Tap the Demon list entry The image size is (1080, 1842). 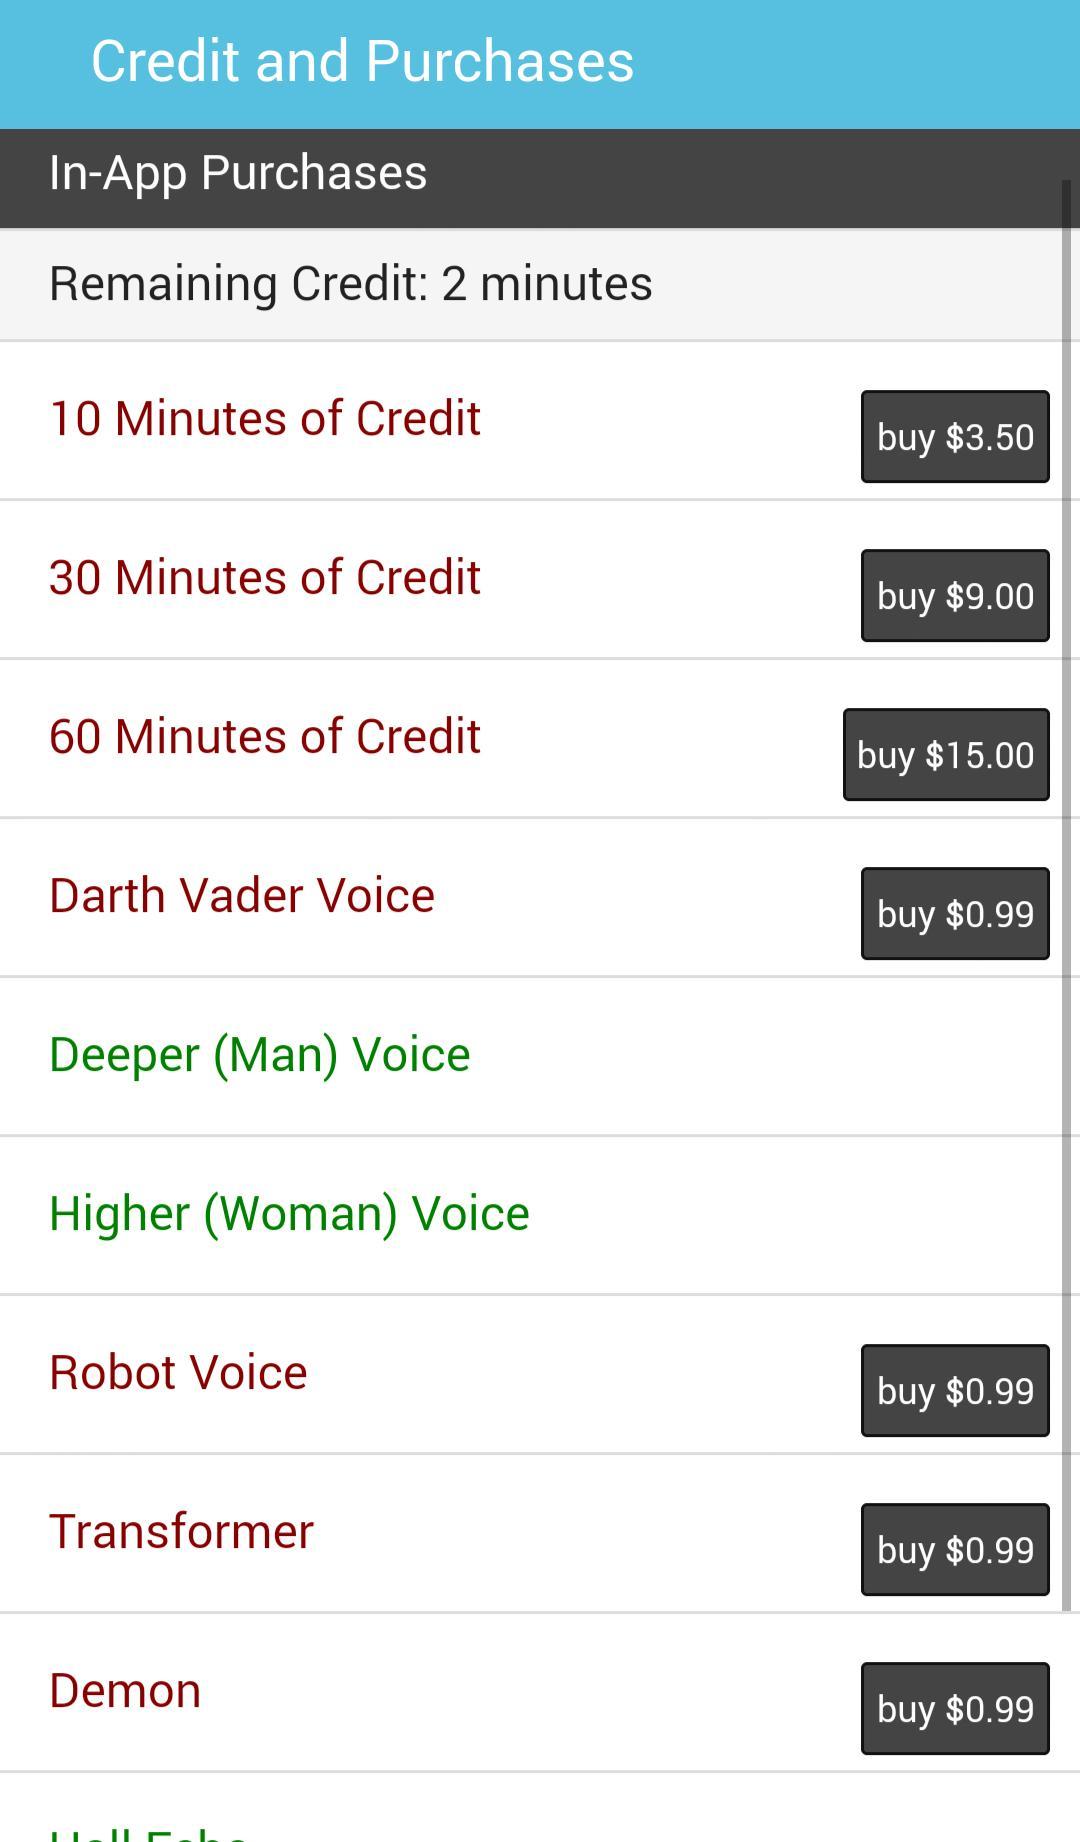pyautogui.click(x=125, y=1691)
